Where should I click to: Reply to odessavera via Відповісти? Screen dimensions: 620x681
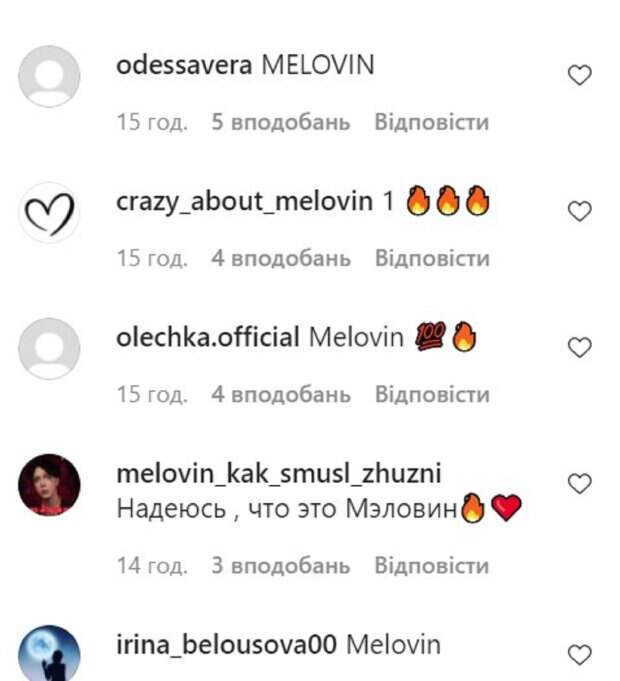click(432, 122)
